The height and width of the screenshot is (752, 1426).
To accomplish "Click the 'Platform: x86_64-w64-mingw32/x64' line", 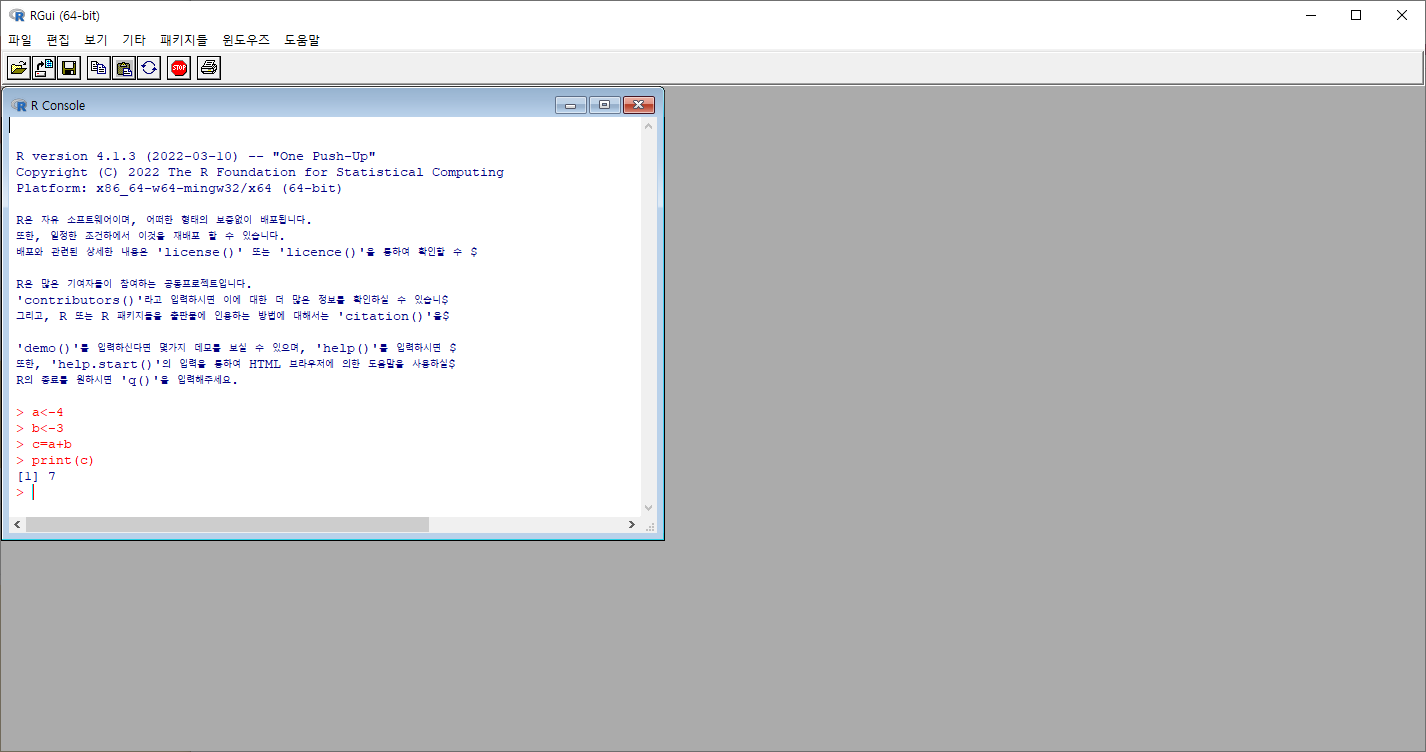I will point(179,188).
